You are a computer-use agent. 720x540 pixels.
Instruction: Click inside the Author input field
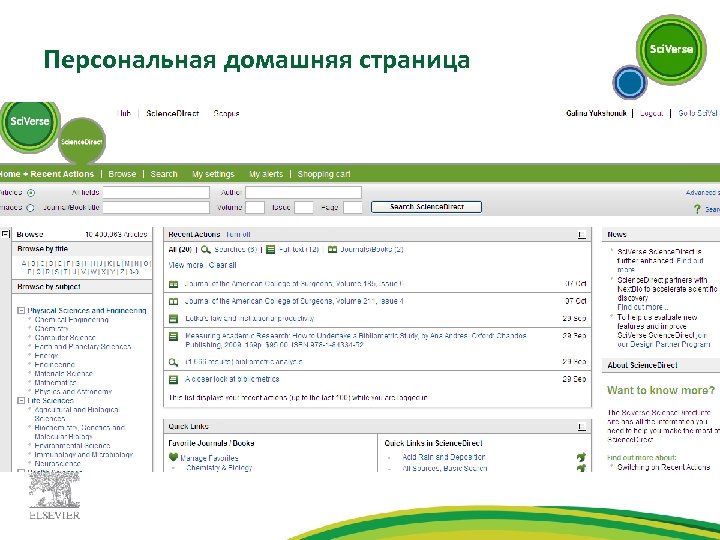[304, 192]
